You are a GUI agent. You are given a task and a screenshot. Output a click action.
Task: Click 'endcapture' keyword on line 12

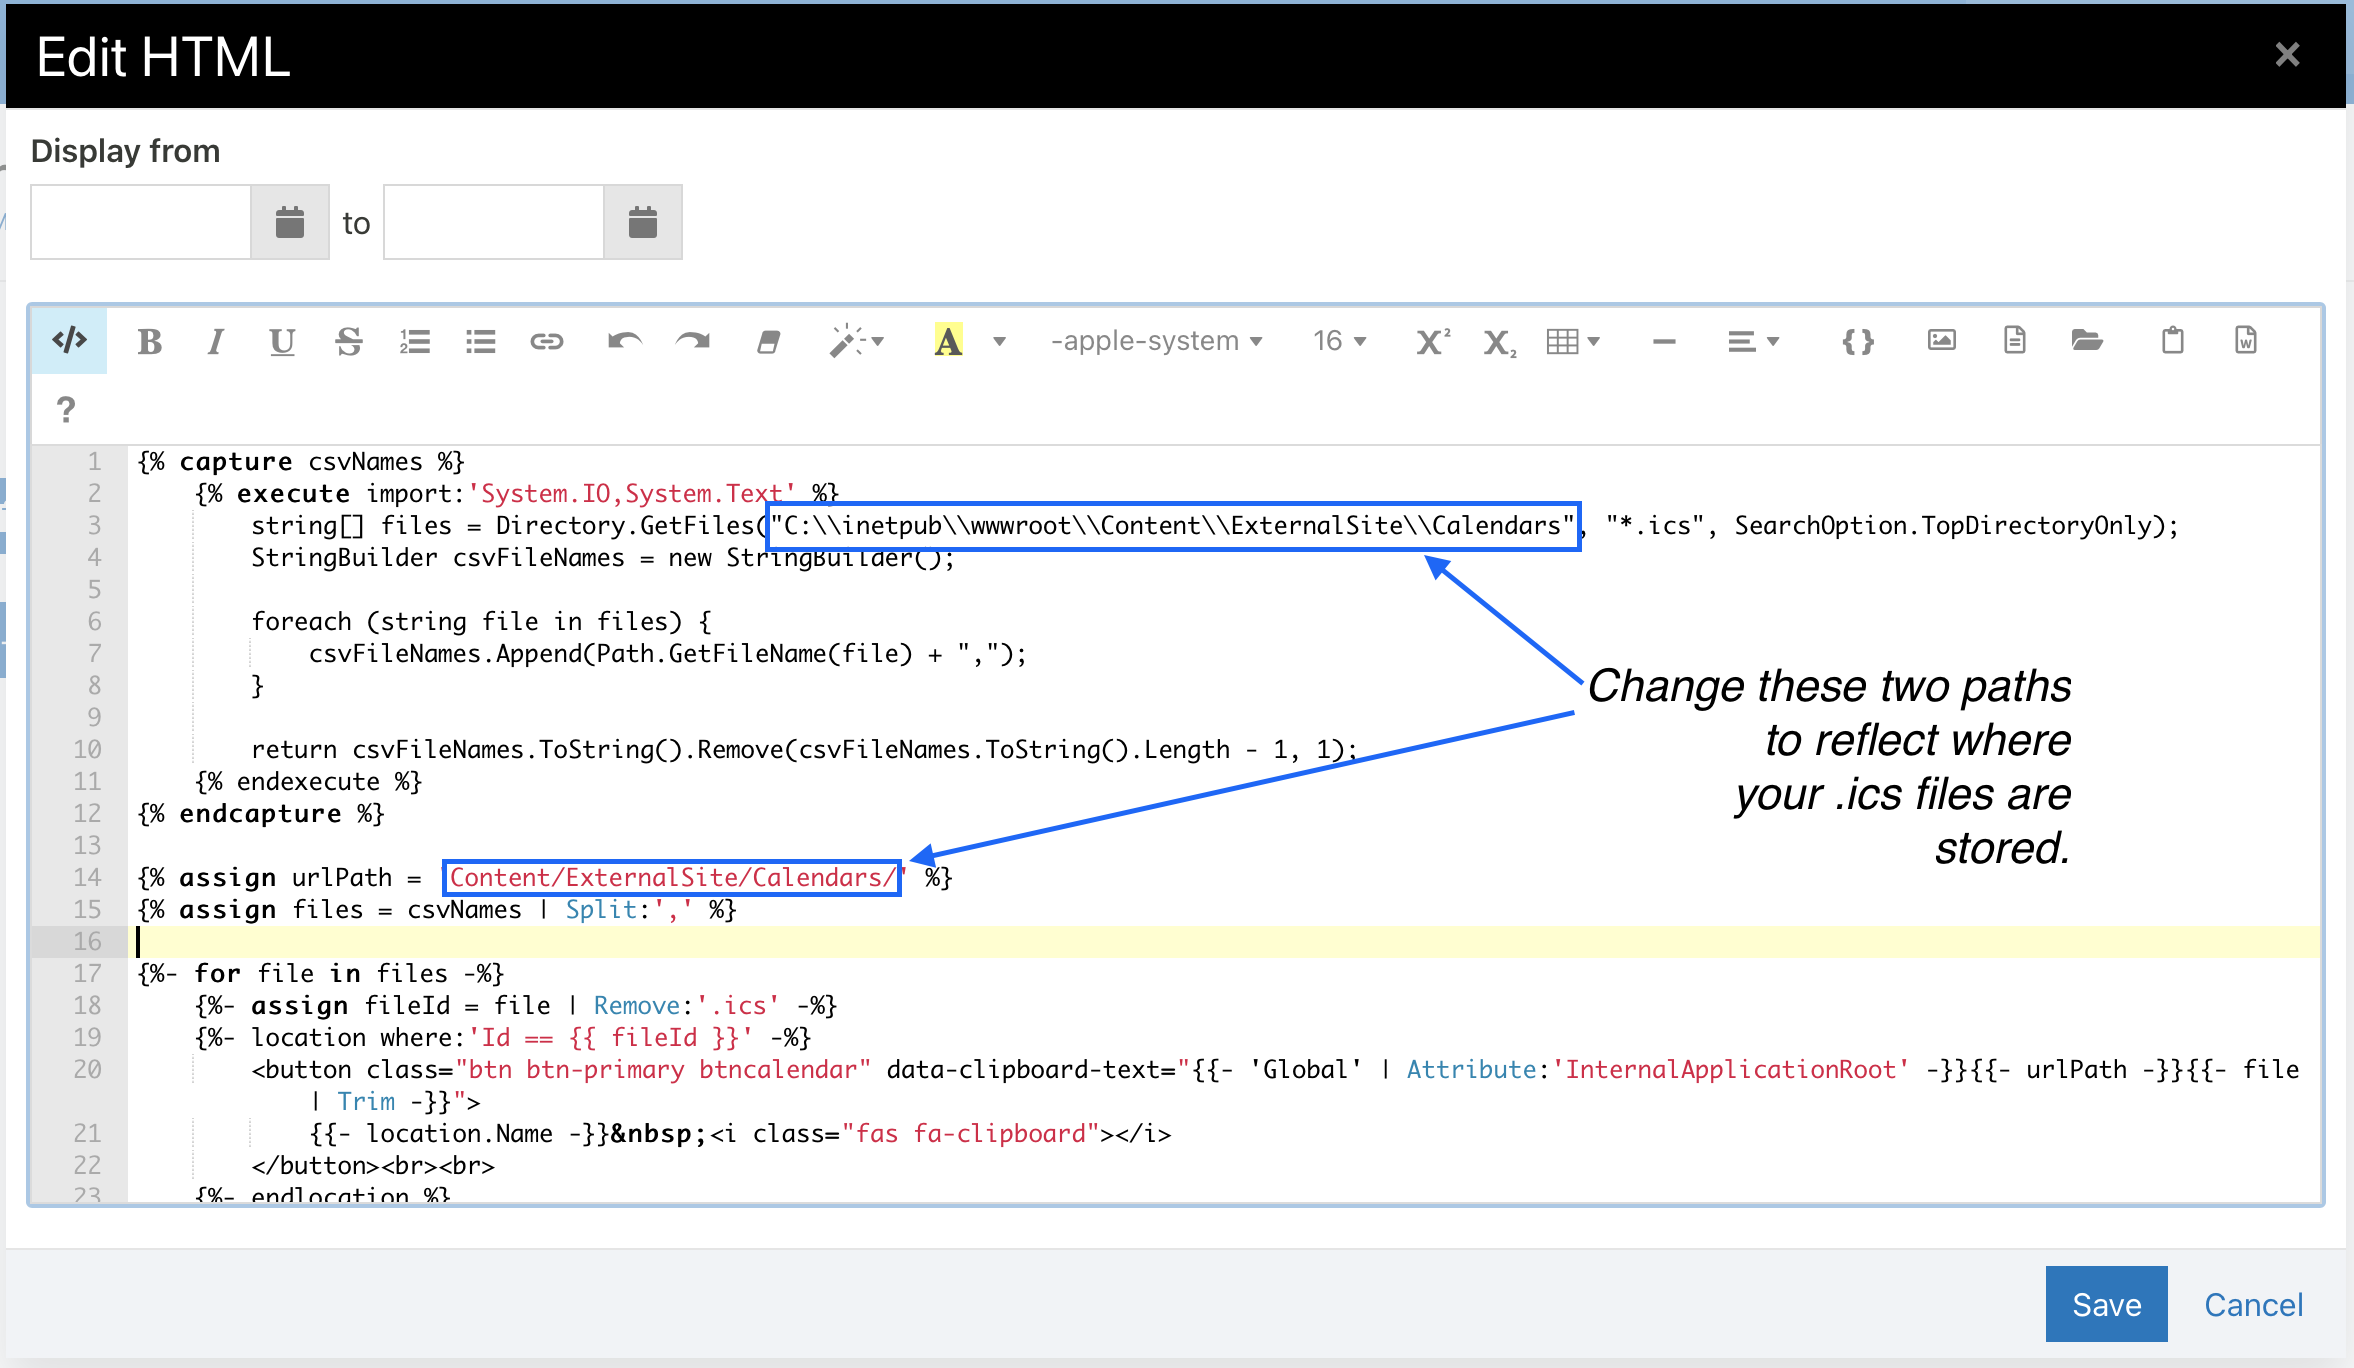tap(260, 813)
